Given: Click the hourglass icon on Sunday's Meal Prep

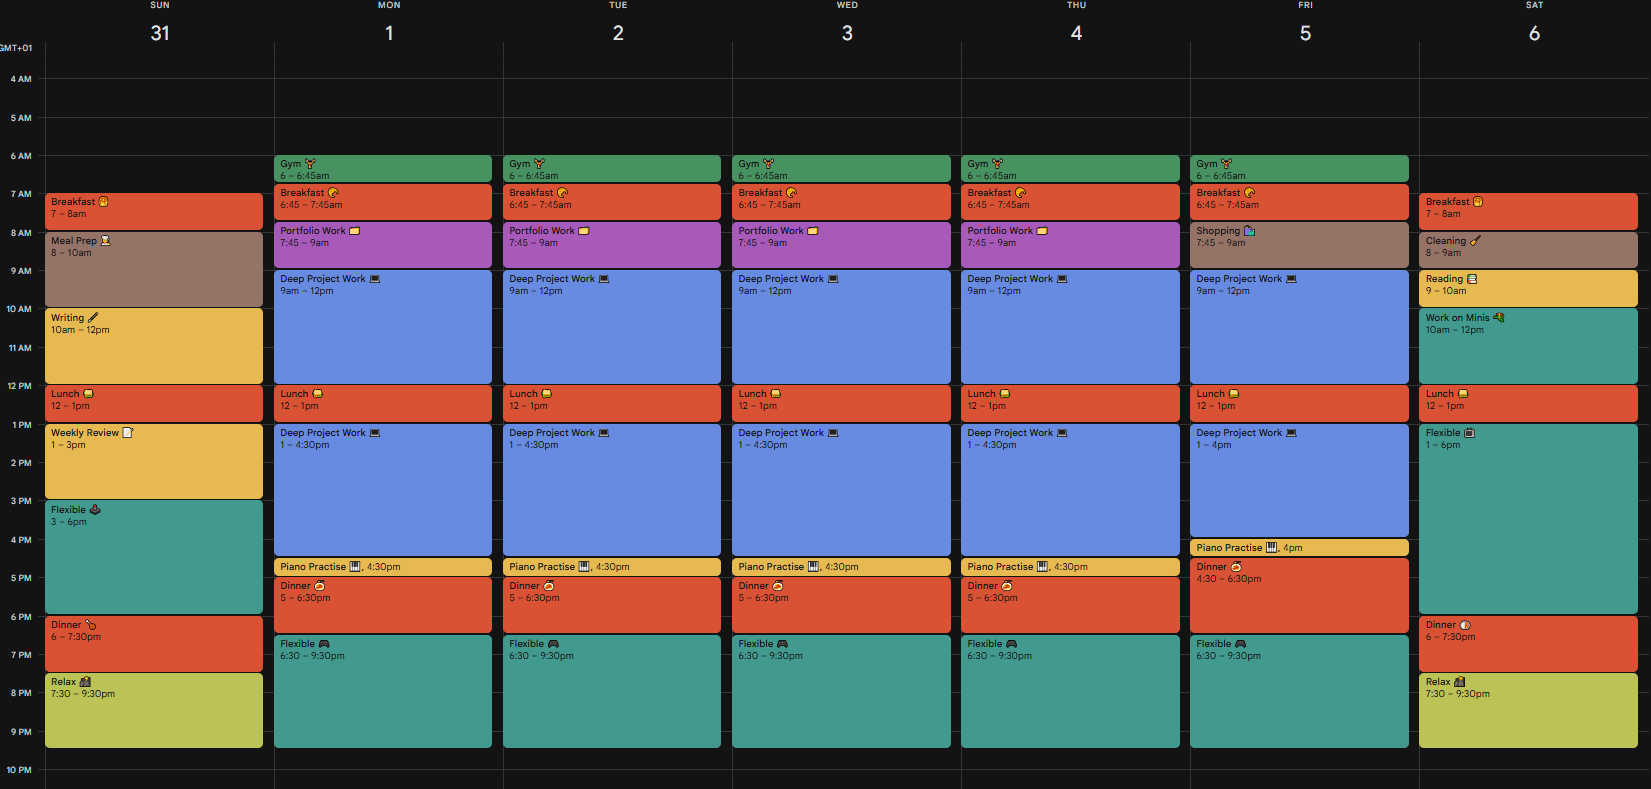Looking at the screenshot, I should 105,241.
